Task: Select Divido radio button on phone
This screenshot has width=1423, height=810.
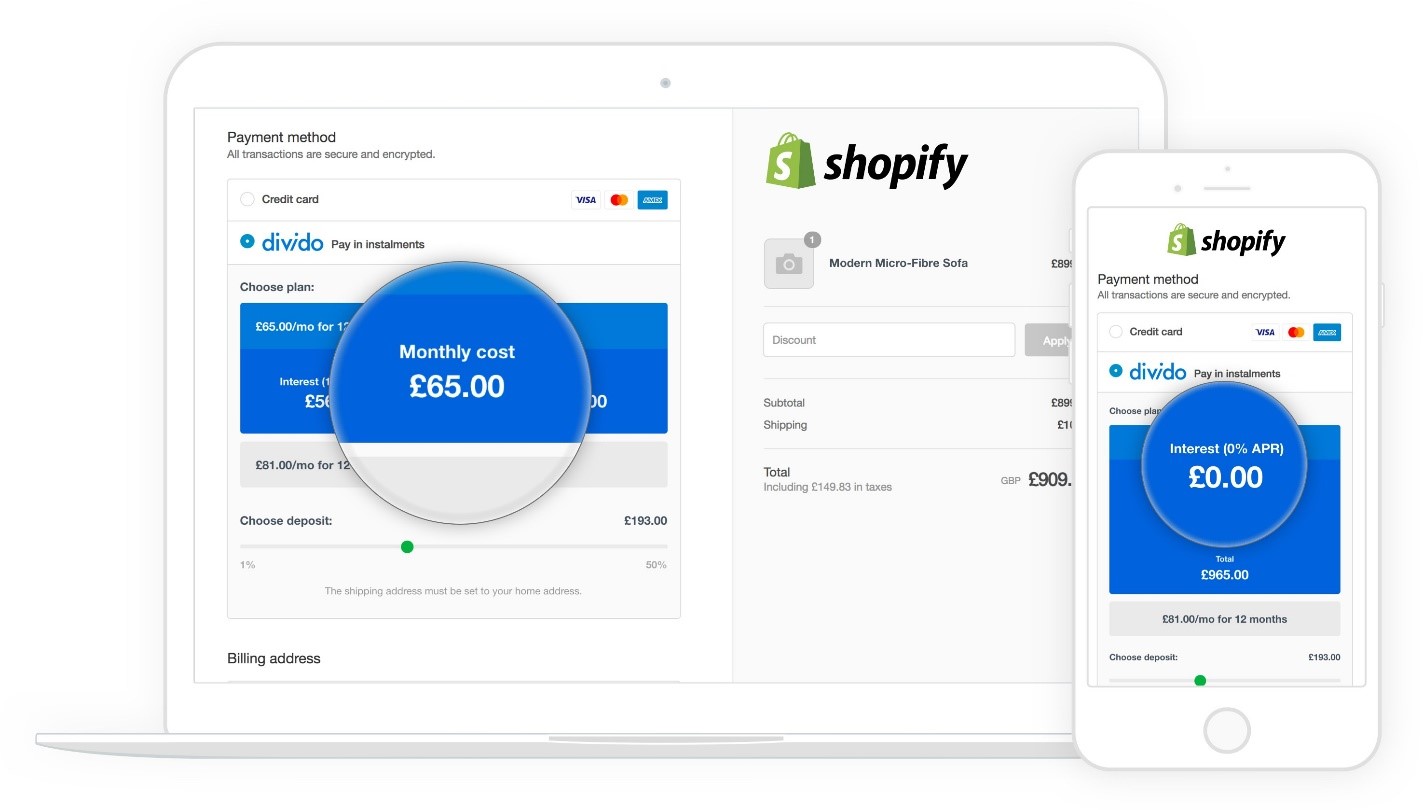Action: 1116,371
